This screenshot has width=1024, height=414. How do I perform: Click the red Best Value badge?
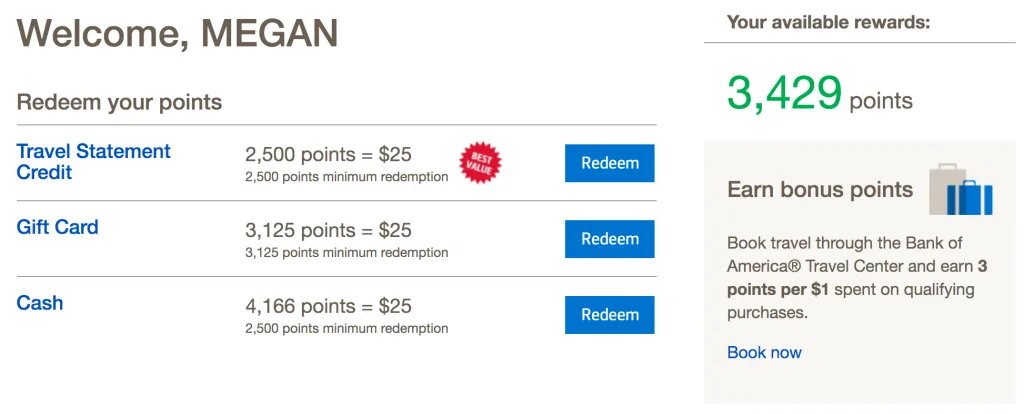[480, 163]
